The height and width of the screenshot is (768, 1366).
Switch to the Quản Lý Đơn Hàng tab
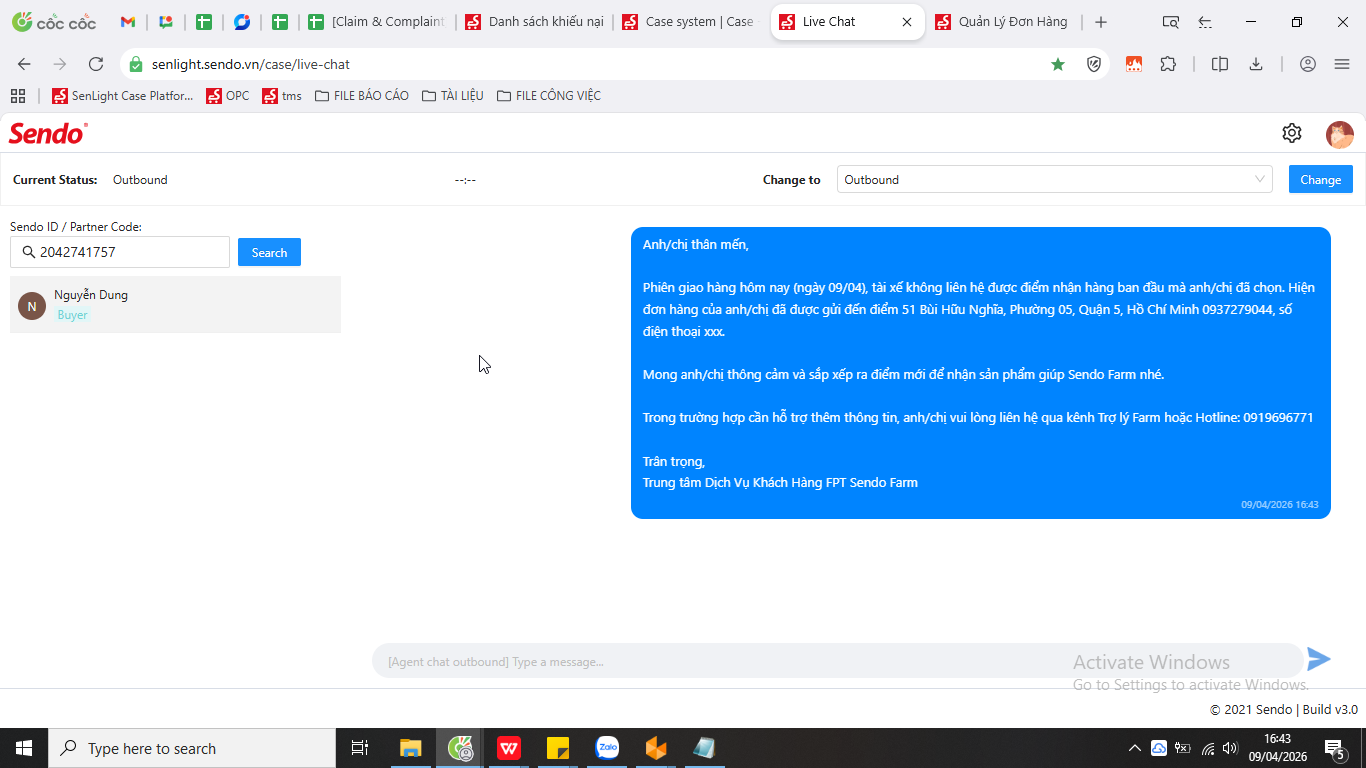pos(1004,22)
